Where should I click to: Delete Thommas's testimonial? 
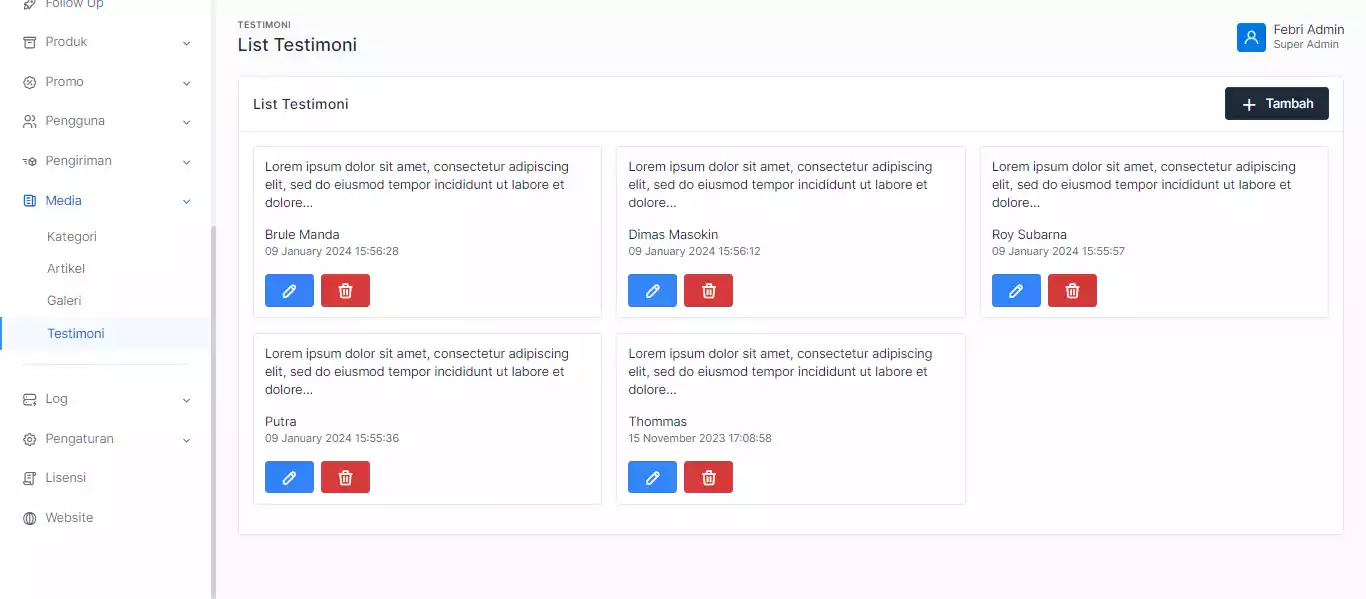tap(708, 478)
